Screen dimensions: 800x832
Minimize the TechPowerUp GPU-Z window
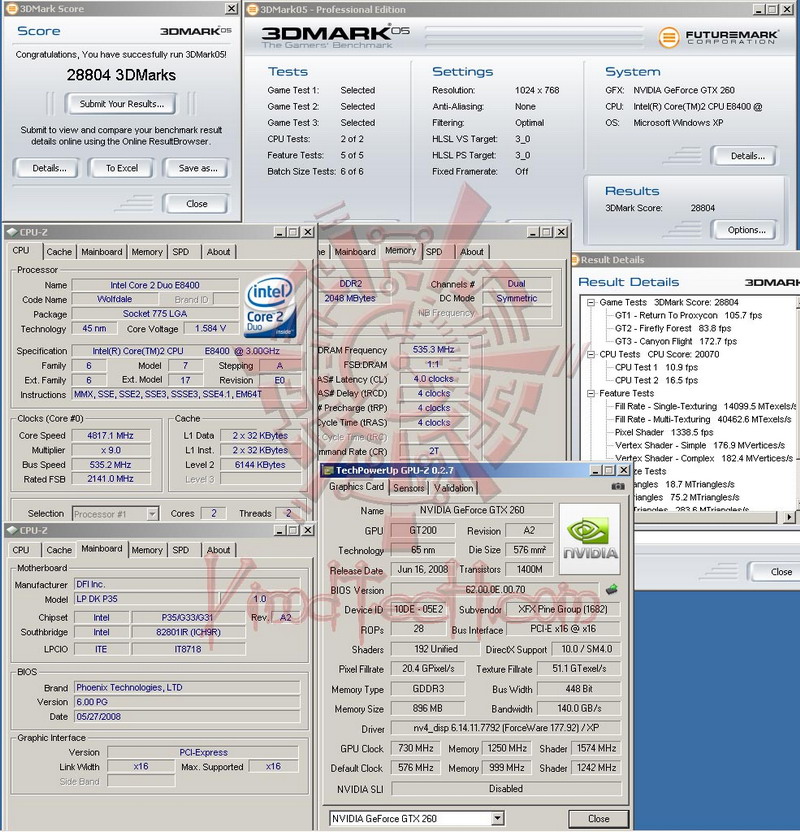pyautogui.click(x=596, y=470)
